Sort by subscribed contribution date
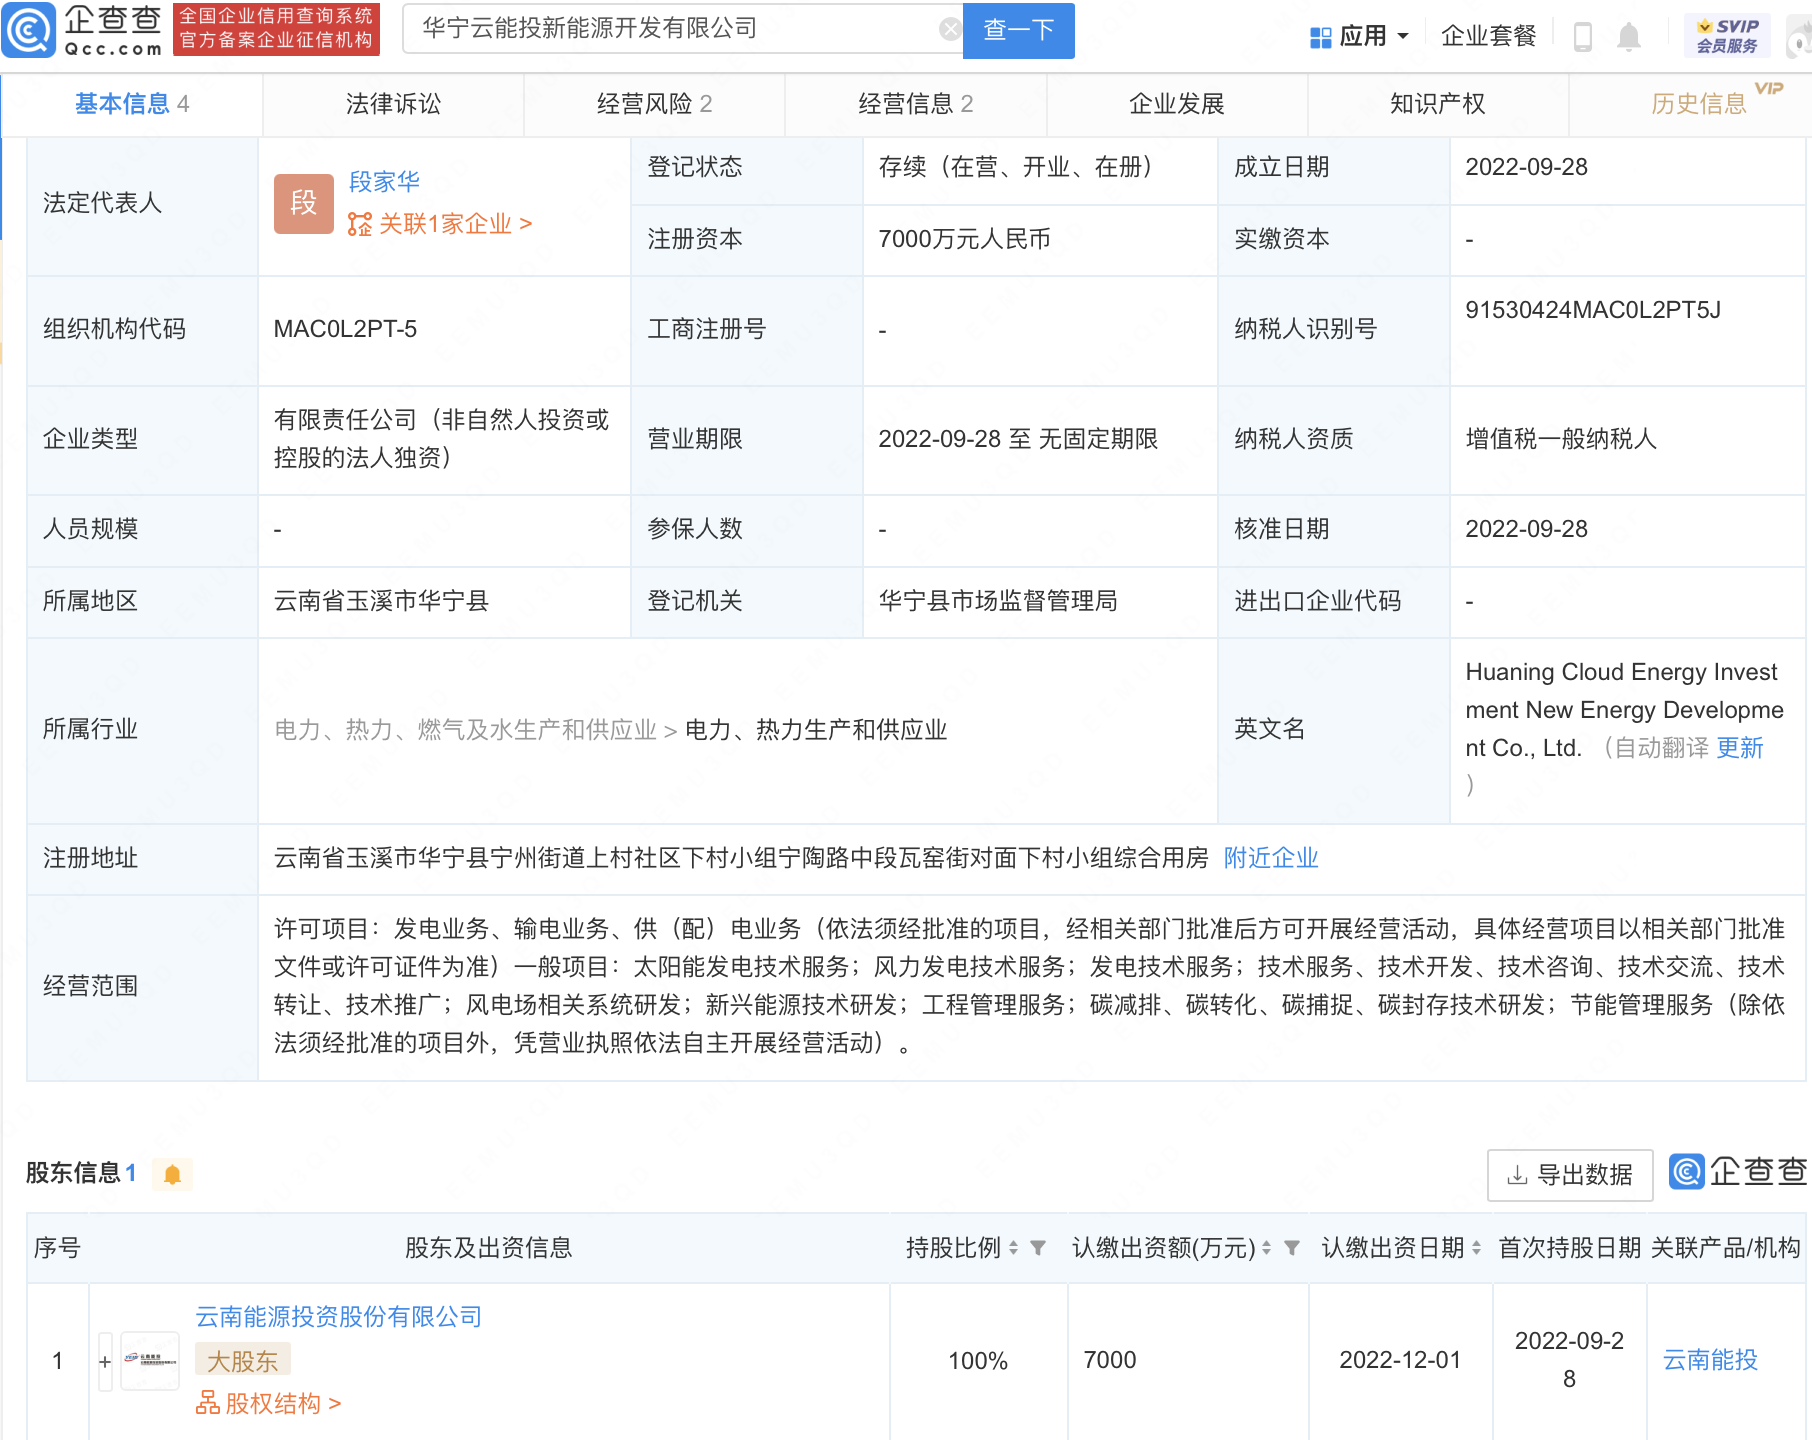 click(x=1476, y=1248)
